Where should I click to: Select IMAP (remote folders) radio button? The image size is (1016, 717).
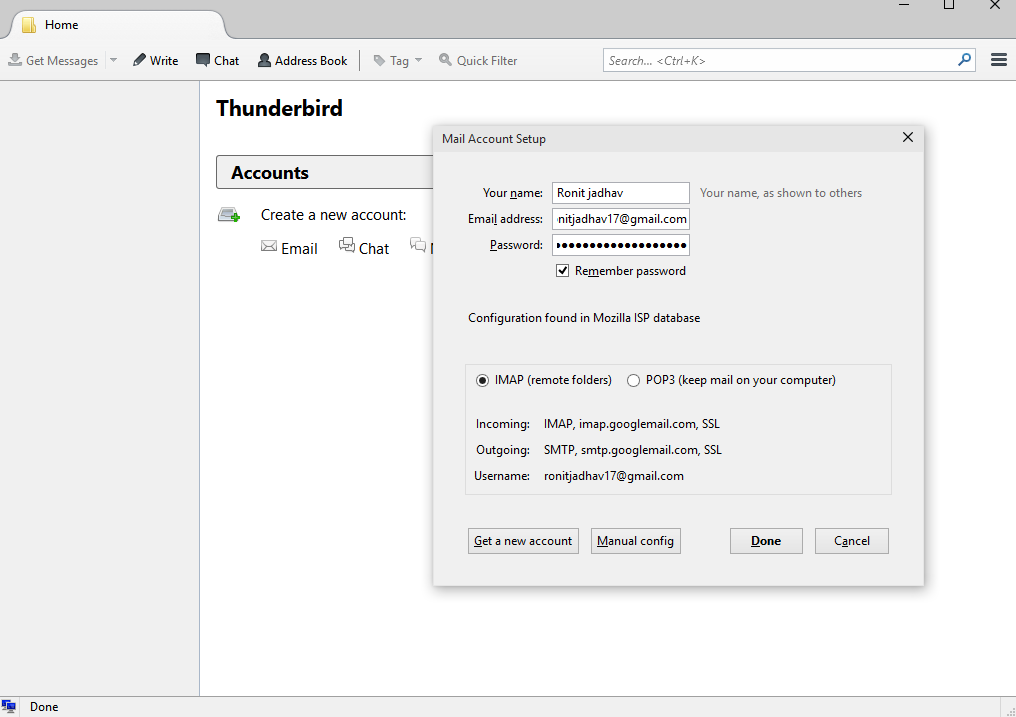tap(482, 380)
